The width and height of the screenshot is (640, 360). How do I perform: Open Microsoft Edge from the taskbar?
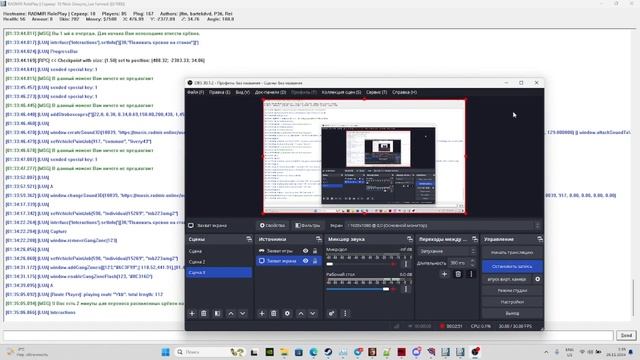(x=313, y=352)
